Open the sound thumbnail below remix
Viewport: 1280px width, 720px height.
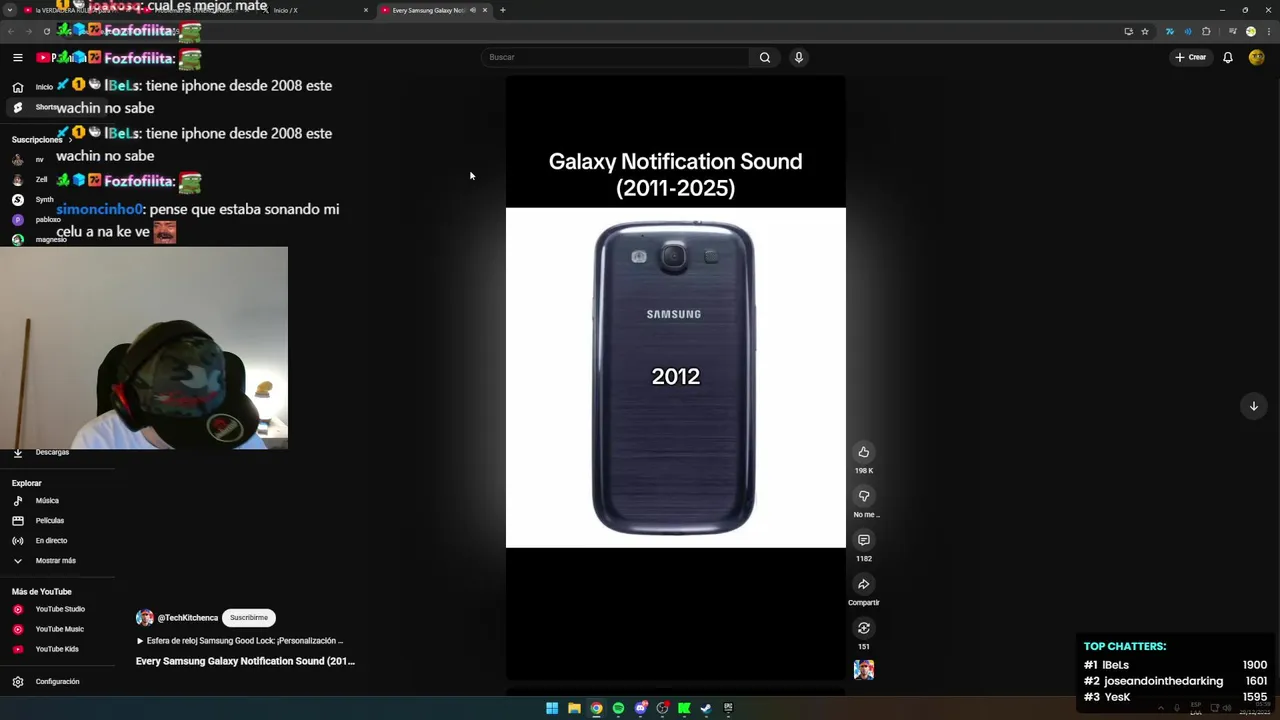(864, 670)
